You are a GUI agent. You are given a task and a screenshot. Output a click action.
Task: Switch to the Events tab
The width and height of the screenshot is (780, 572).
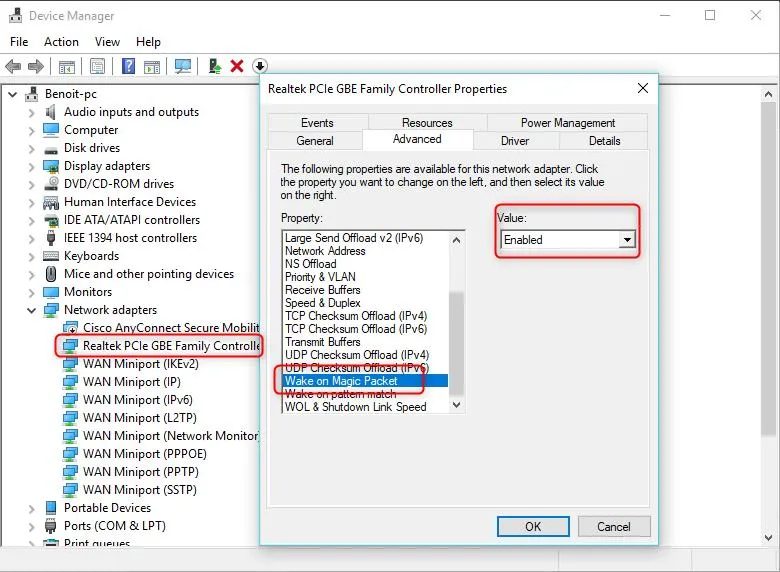317,122
